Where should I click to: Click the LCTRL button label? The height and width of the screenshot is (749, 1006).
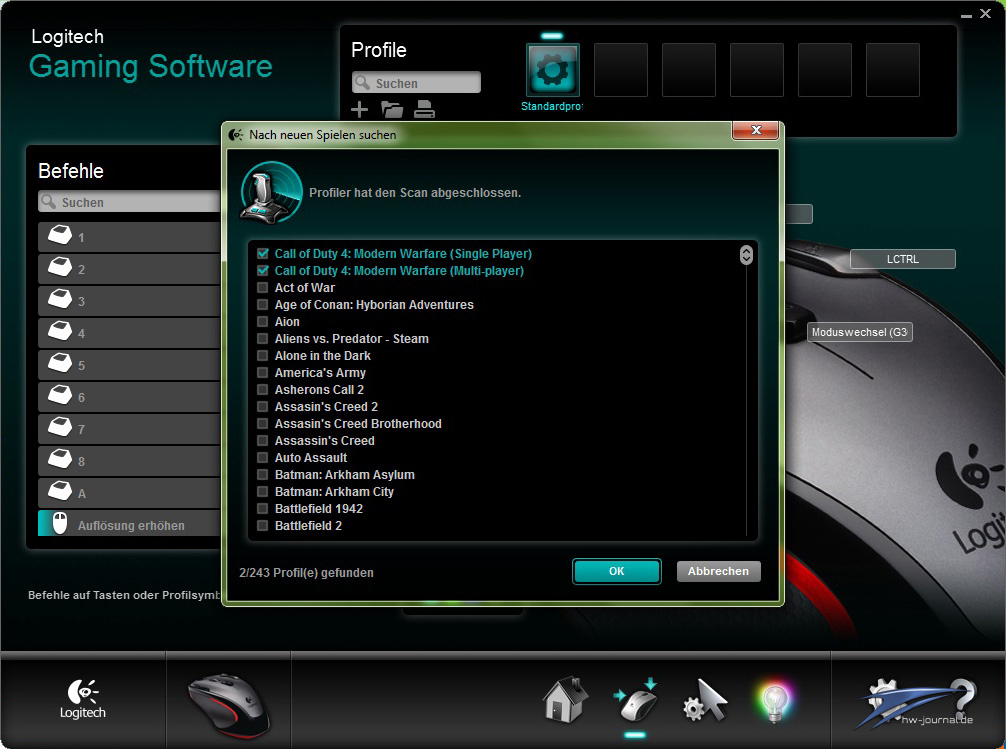tap(902, 259)
